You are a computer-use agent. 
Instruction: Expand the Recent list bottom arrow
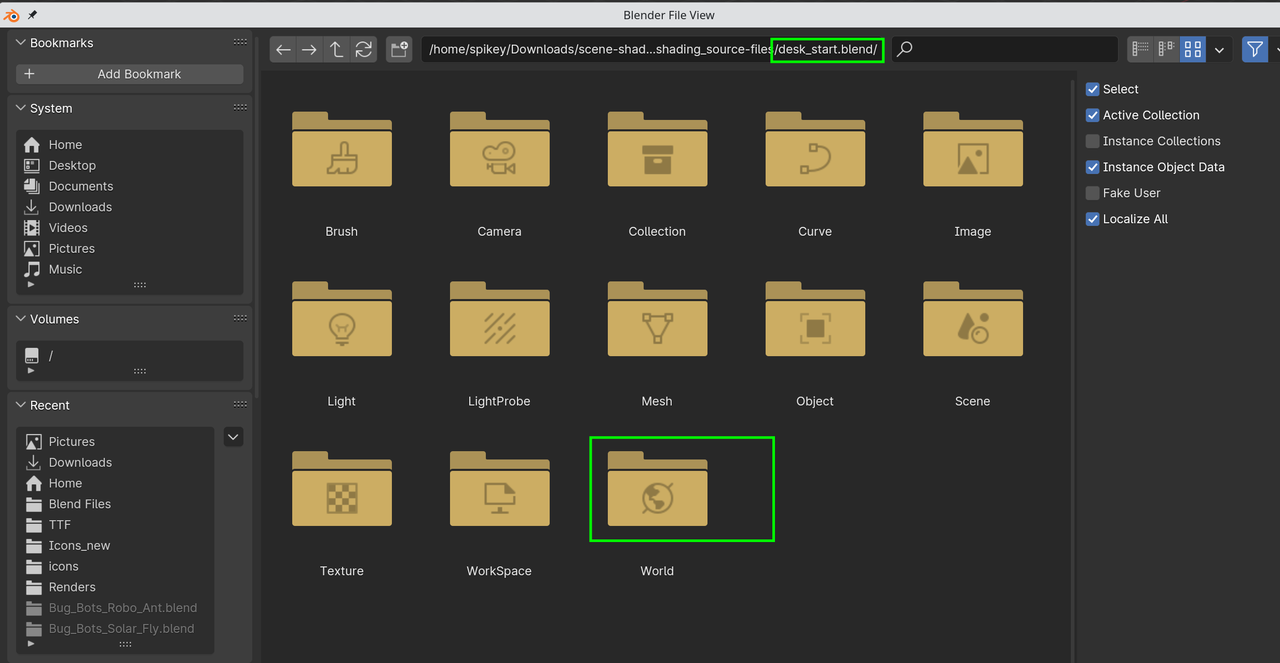pyautogui.click(x=31, y=644)
